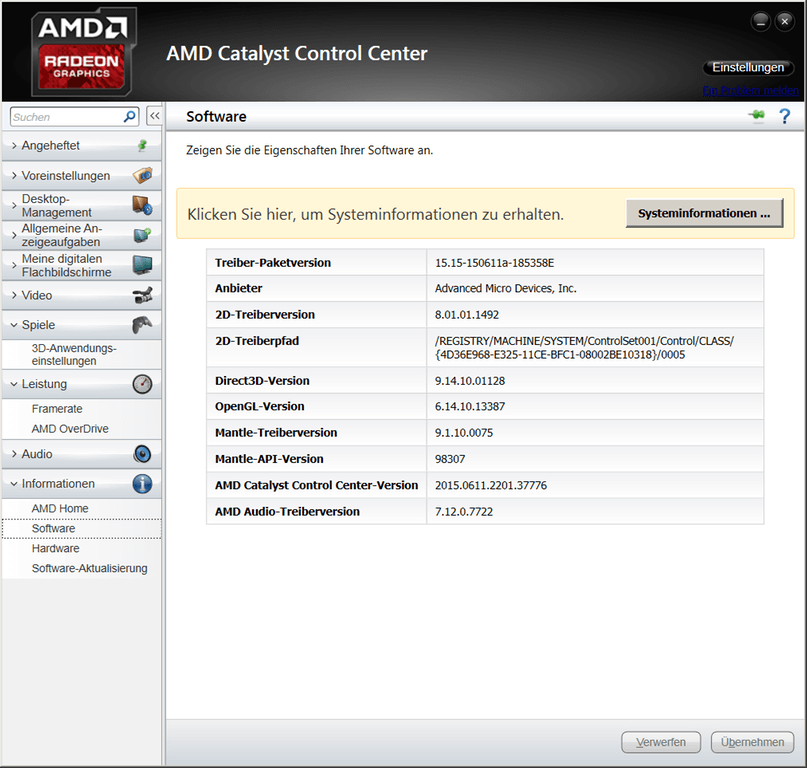This screenshot has width=807, height=768.
Task: Select Mantle API version 98307
Action: point(450,459)
